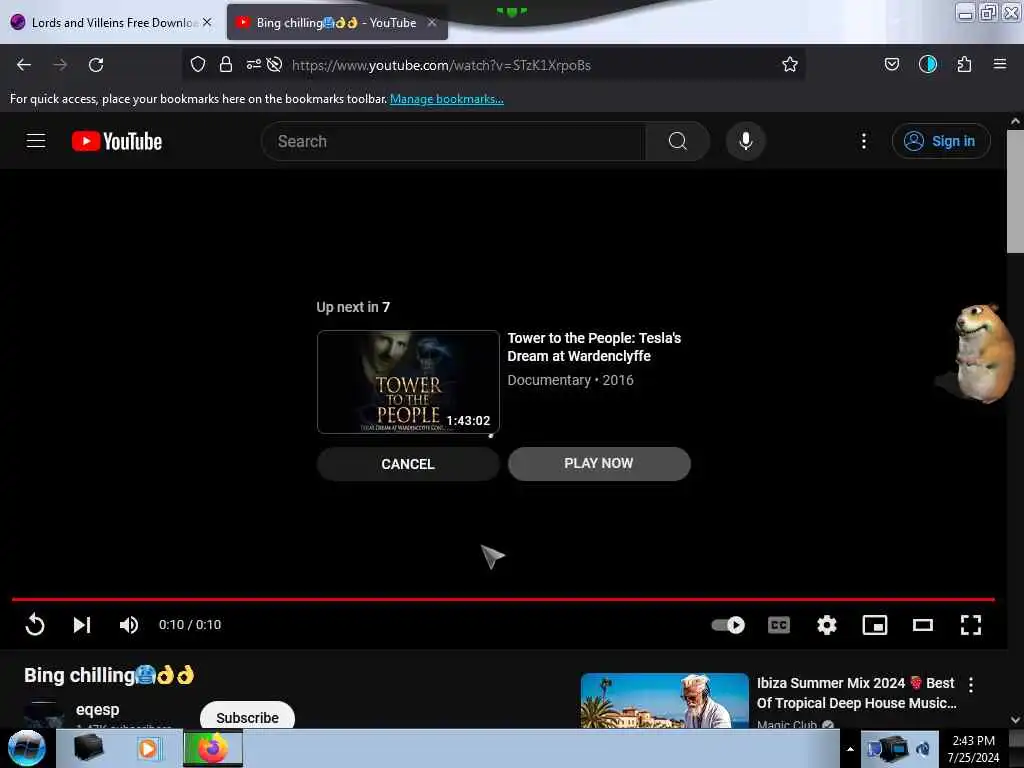Focus the YouTube Search field

click(x=453, y=141)
